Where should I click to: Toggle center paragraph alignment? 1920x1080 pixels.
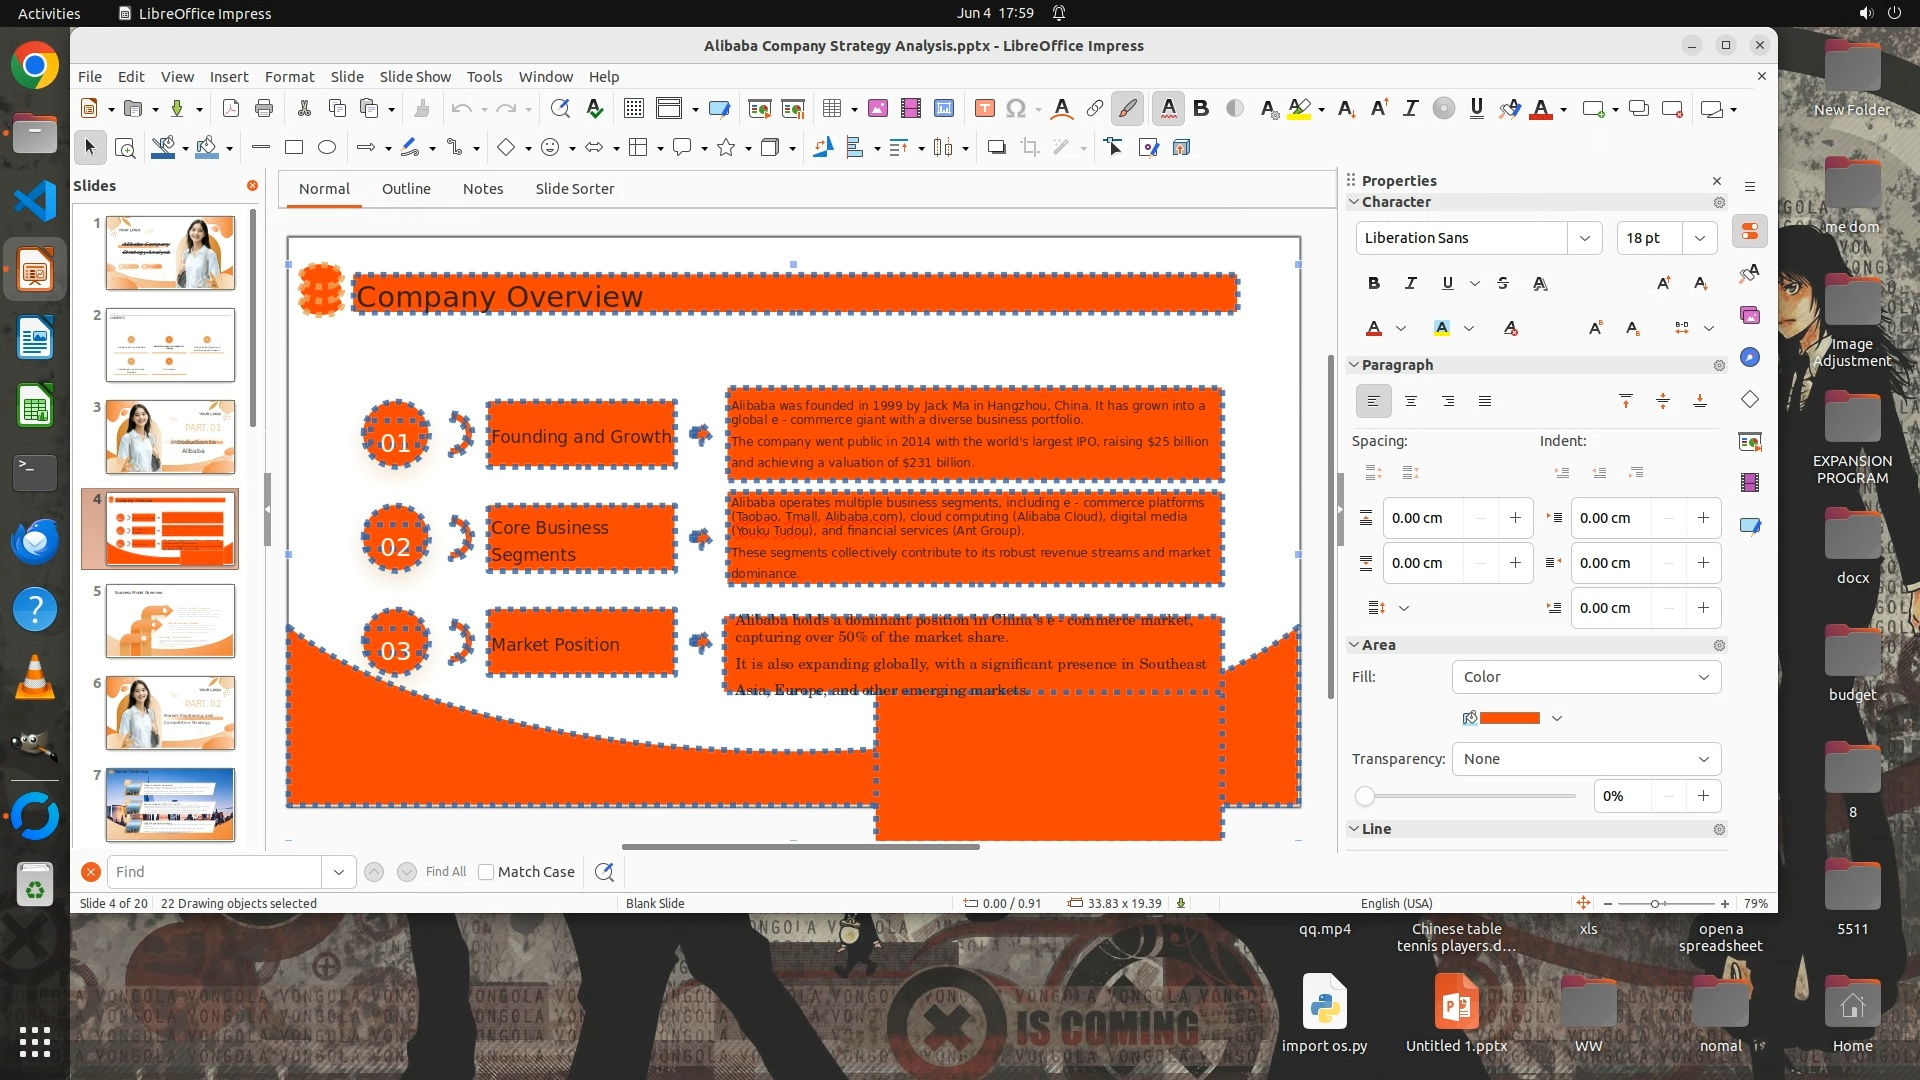point(1411,401)
